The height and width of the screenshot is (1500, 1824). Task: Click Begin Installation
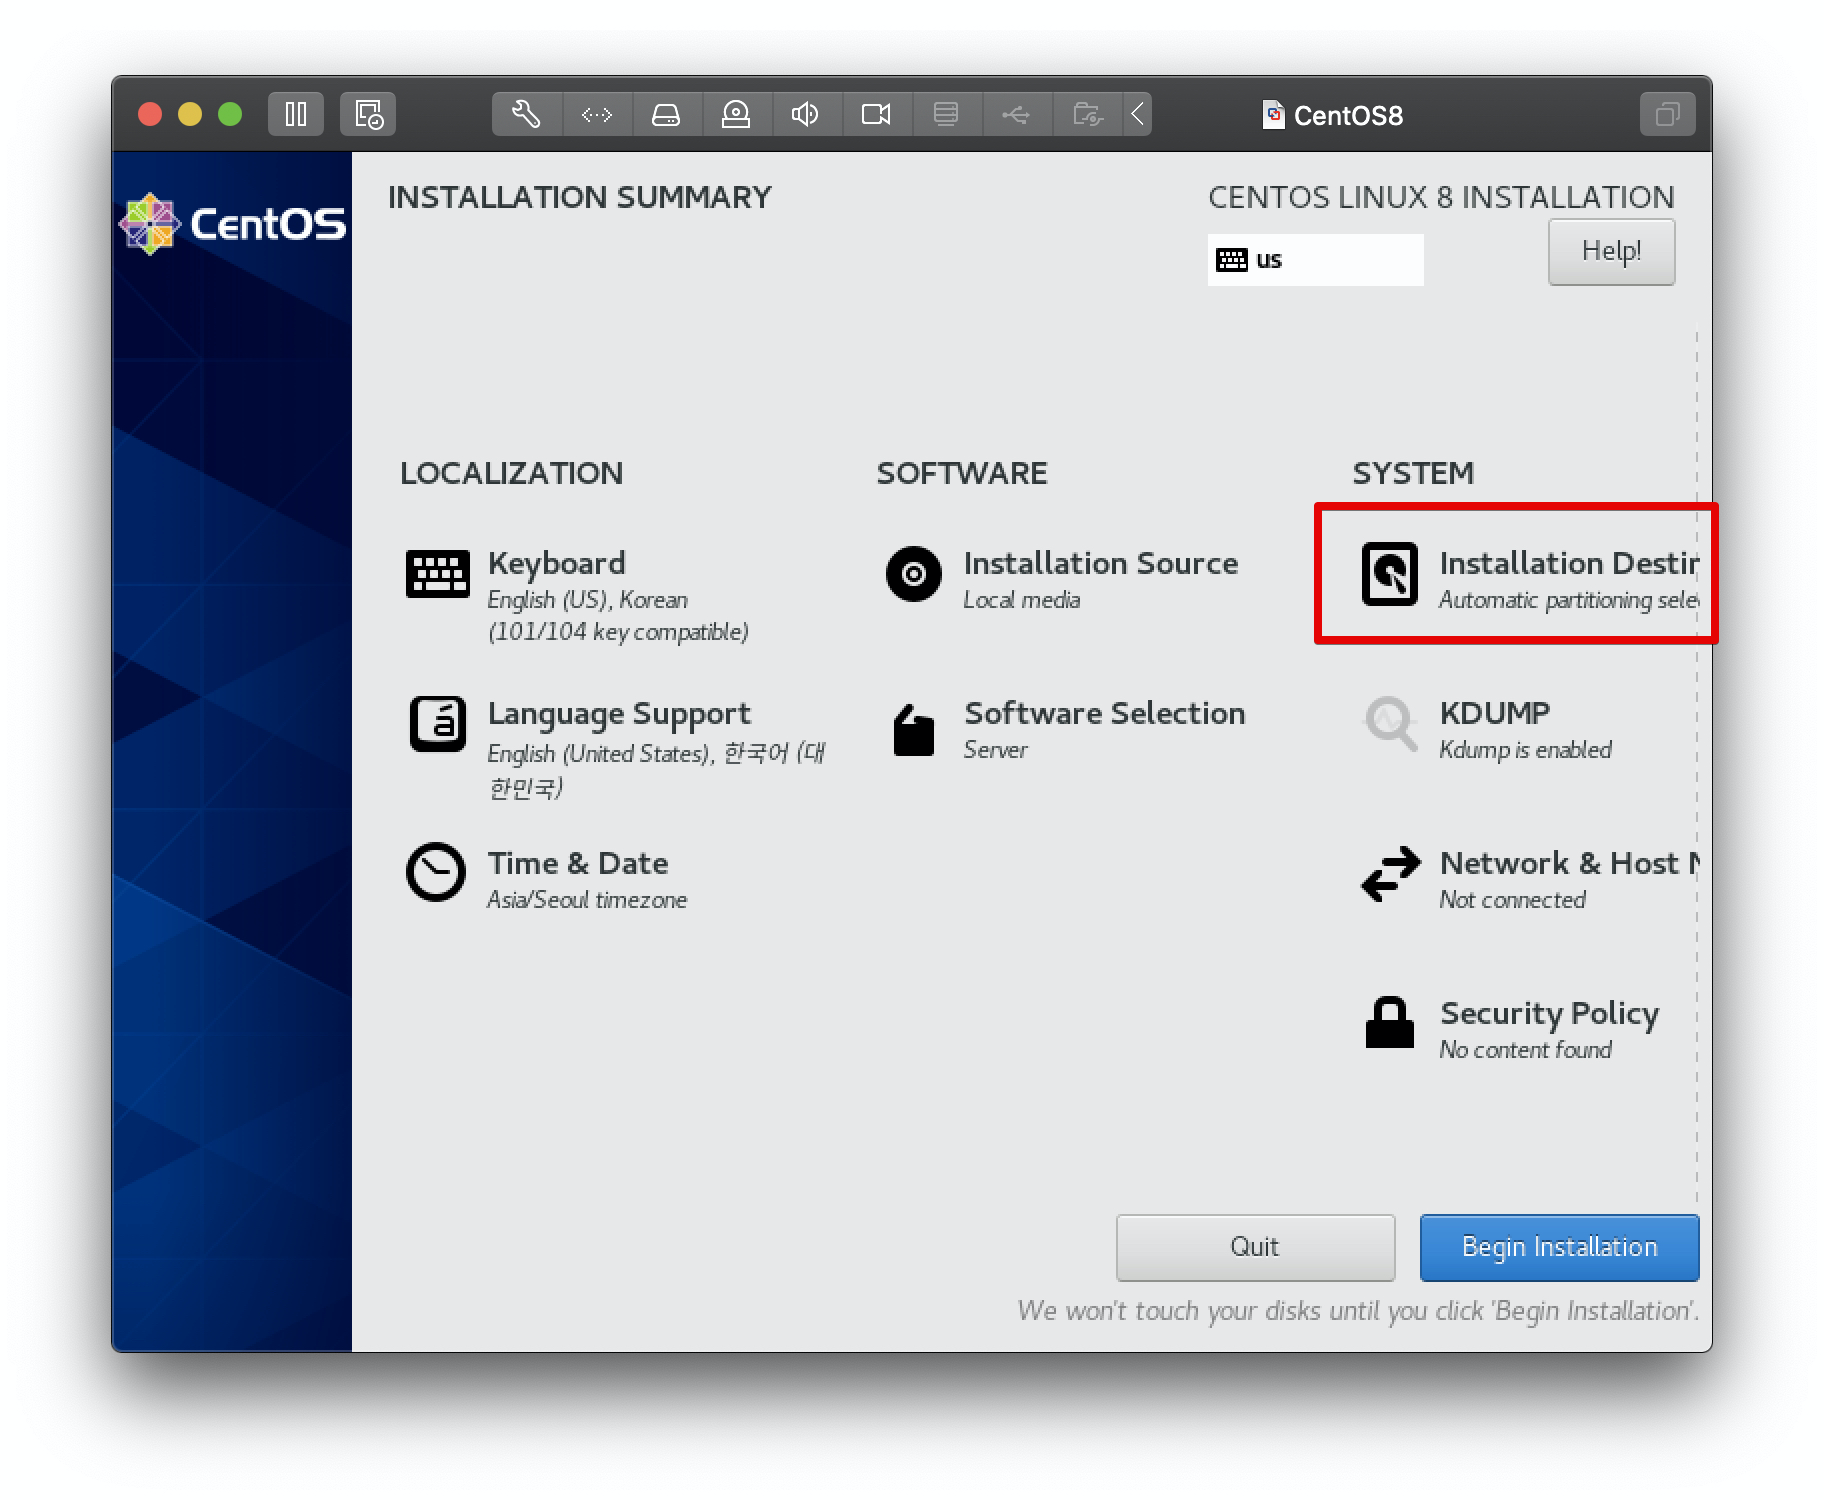(1559, 1247)
